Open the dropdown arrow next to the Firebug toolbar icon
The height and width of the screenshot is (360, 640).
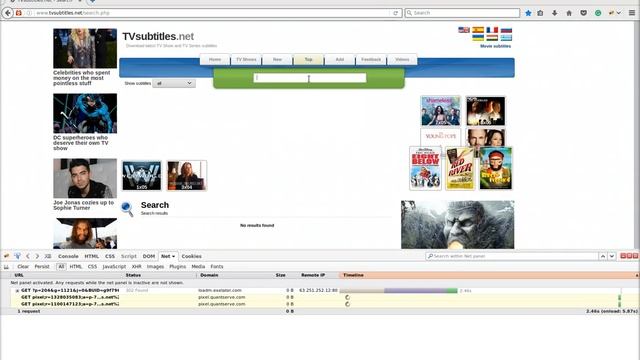[x=619, y=13]
